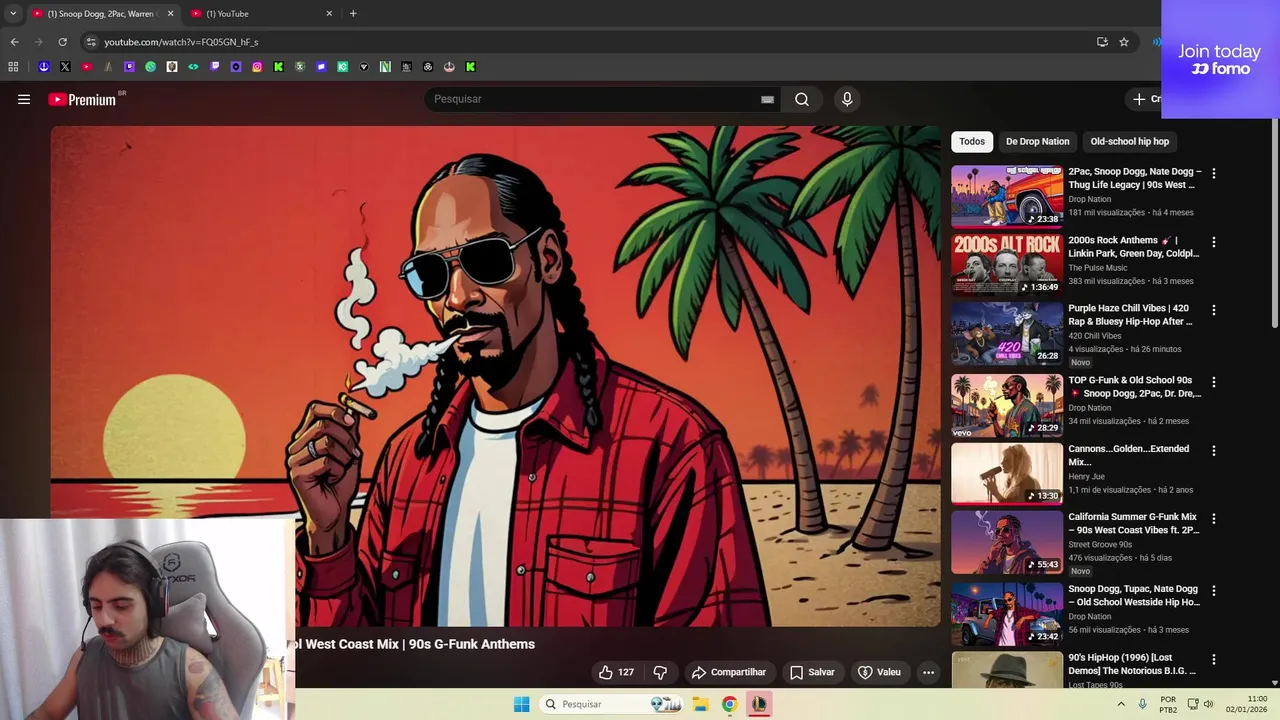Click the Snoop Dogg video player
Image resolution: width=1280 pixels, height=720 pixels.
[496, 376]
